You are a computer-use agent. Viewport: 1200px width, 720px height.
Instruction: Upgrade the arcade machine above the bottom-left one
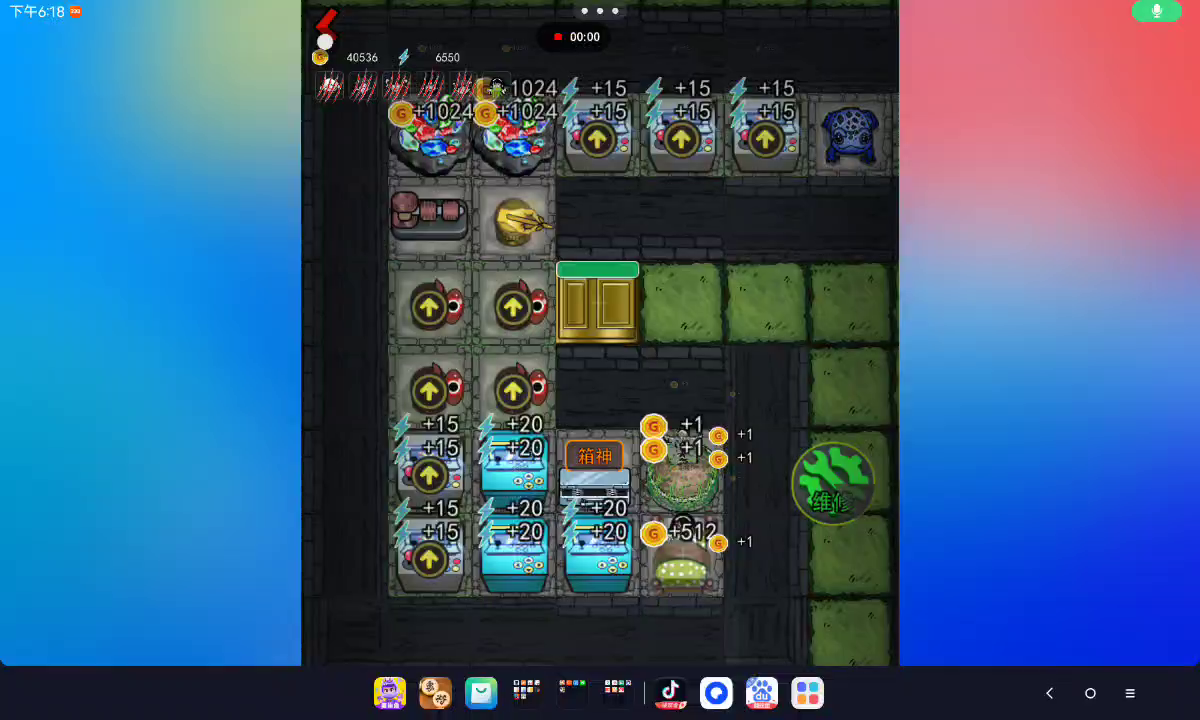[x=430, y=475]
